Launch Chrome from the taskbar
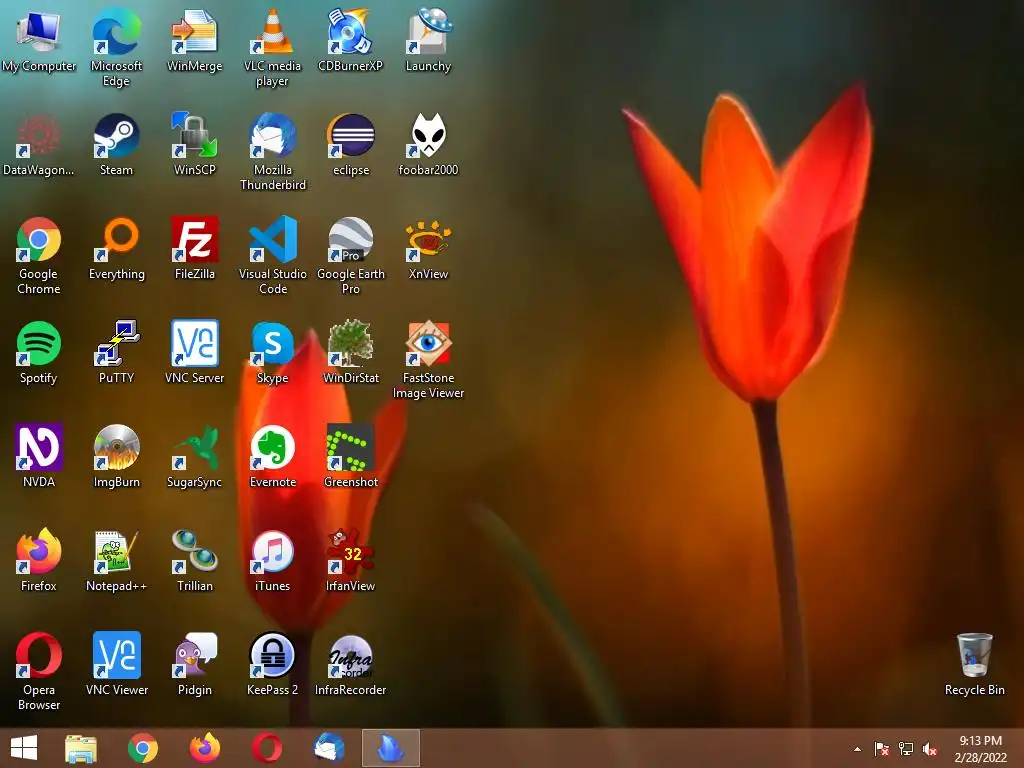The image size is (1024, 768). pos(142,748)
